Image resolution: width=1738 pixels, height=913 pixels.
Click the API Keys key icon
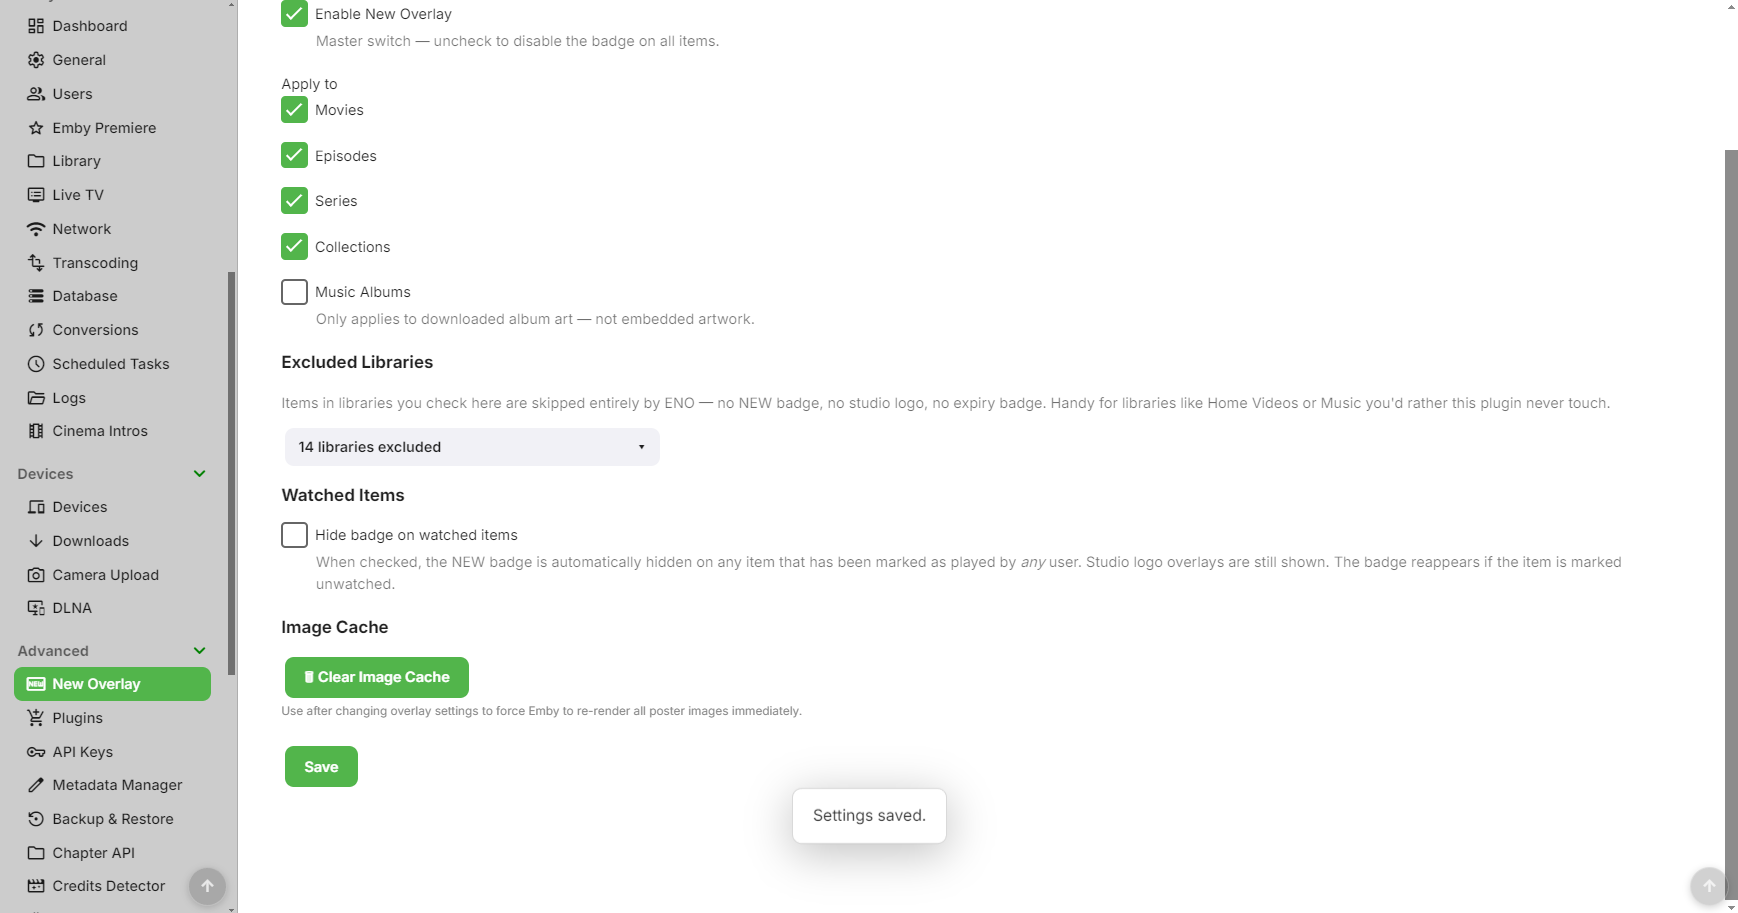(x=36, y=752)
